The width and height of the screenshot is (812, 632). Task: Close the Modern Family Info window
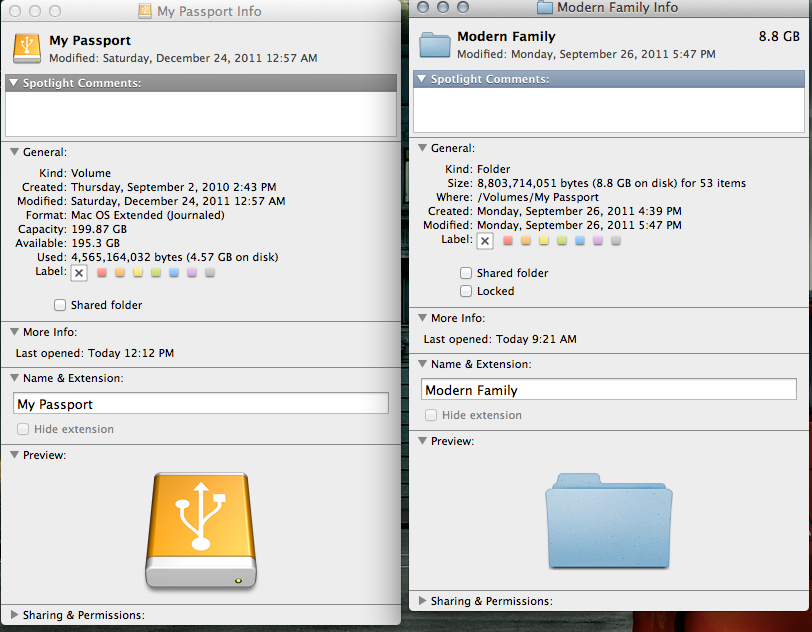(423, 7)
